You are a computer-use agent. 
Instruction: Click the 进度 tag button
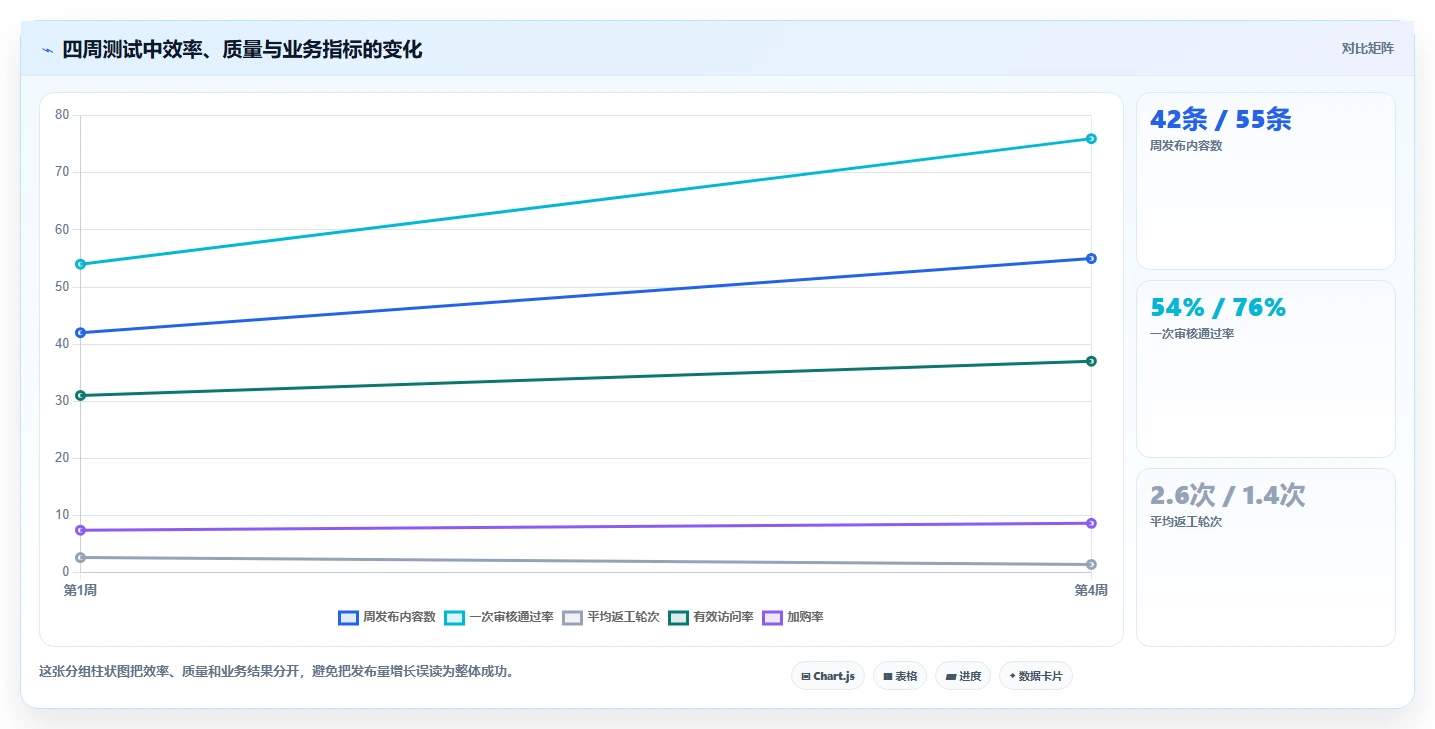[963, 676]
